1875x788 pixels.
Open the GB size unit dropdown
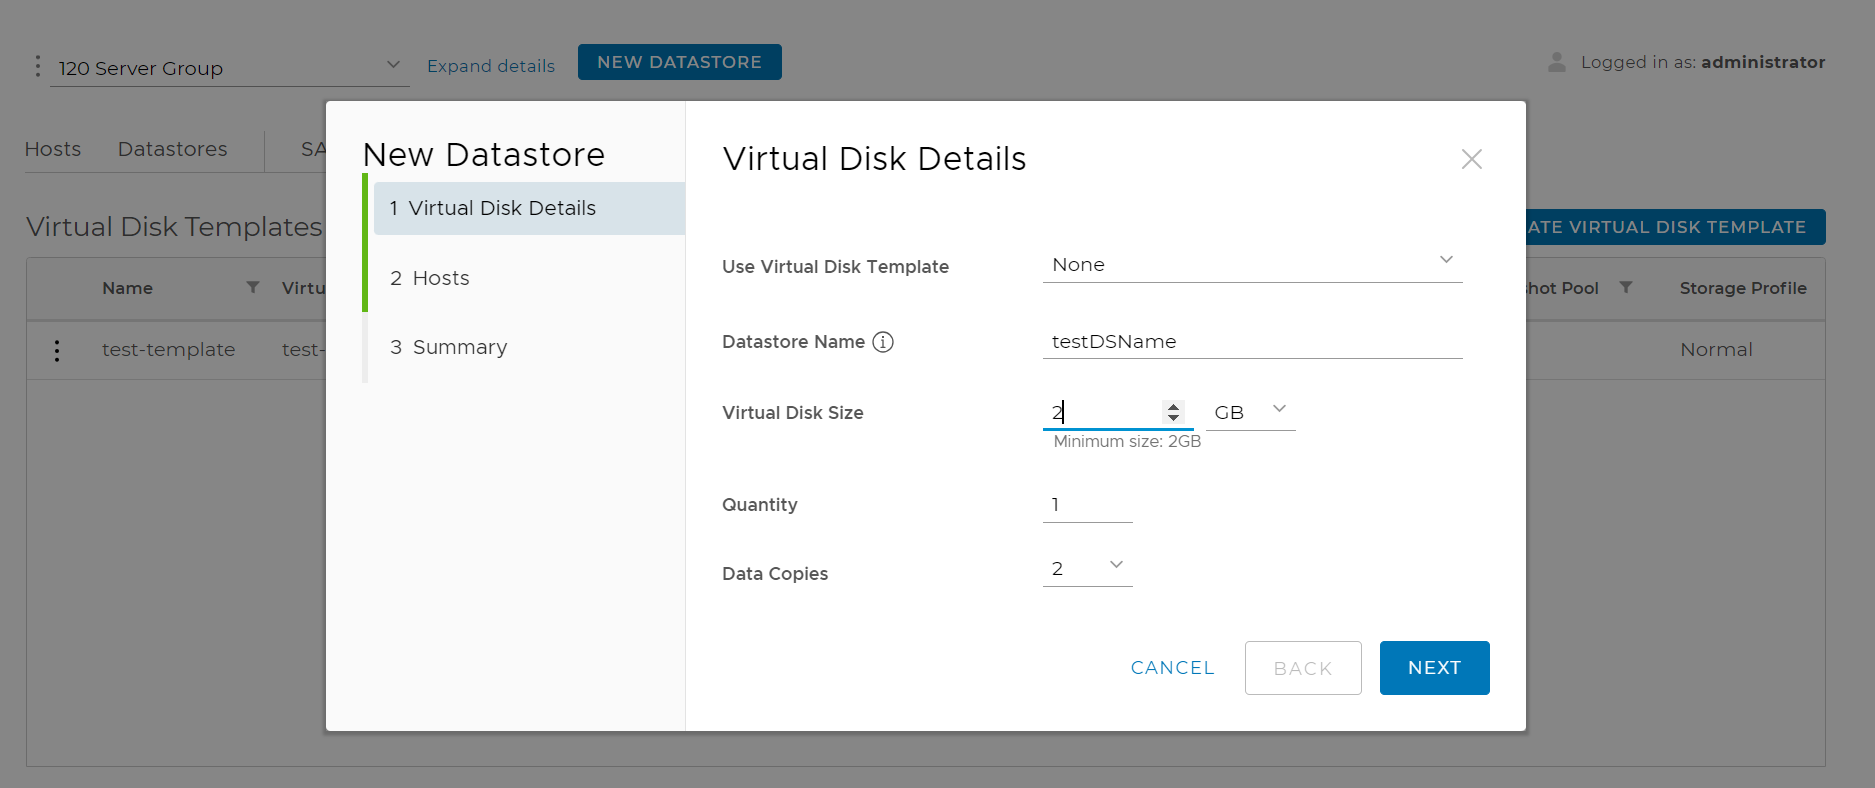coord(1250,412)
